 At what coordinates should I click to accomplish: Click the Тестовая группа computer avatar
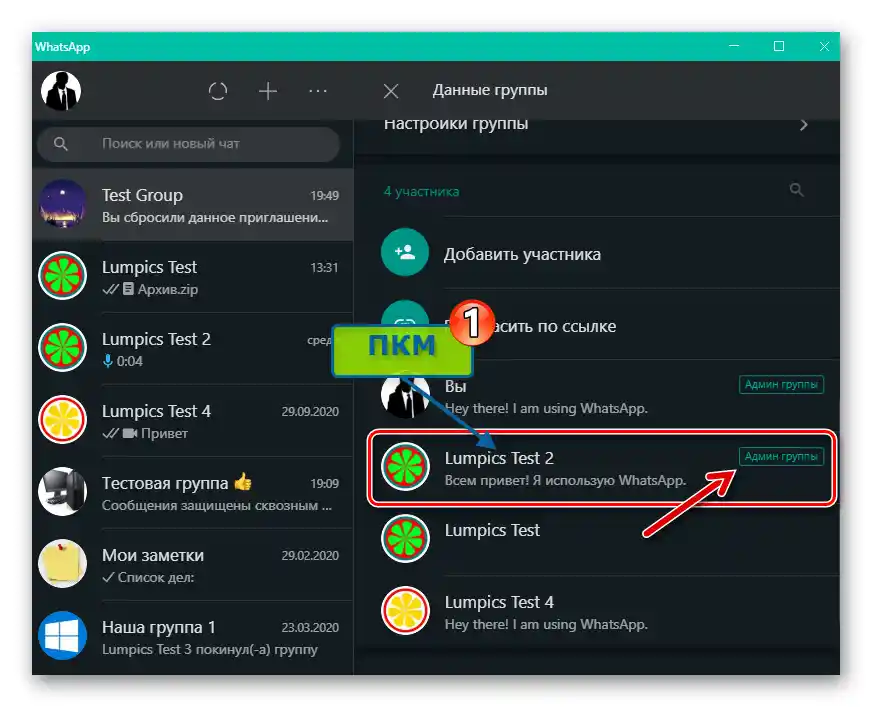(x=62, y=491)
